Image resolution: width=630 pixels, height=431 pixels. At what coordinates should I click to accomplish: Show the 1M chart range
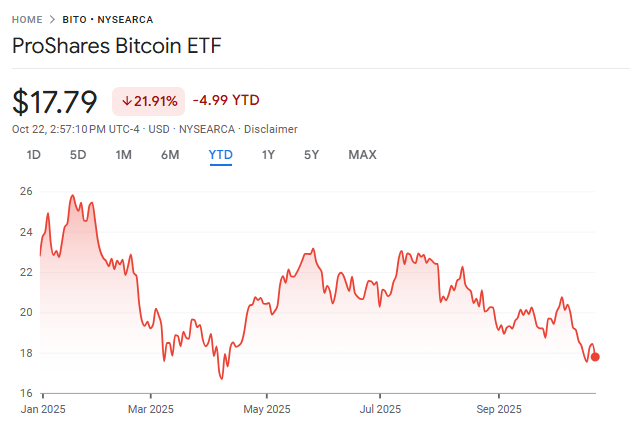point(124,155)
